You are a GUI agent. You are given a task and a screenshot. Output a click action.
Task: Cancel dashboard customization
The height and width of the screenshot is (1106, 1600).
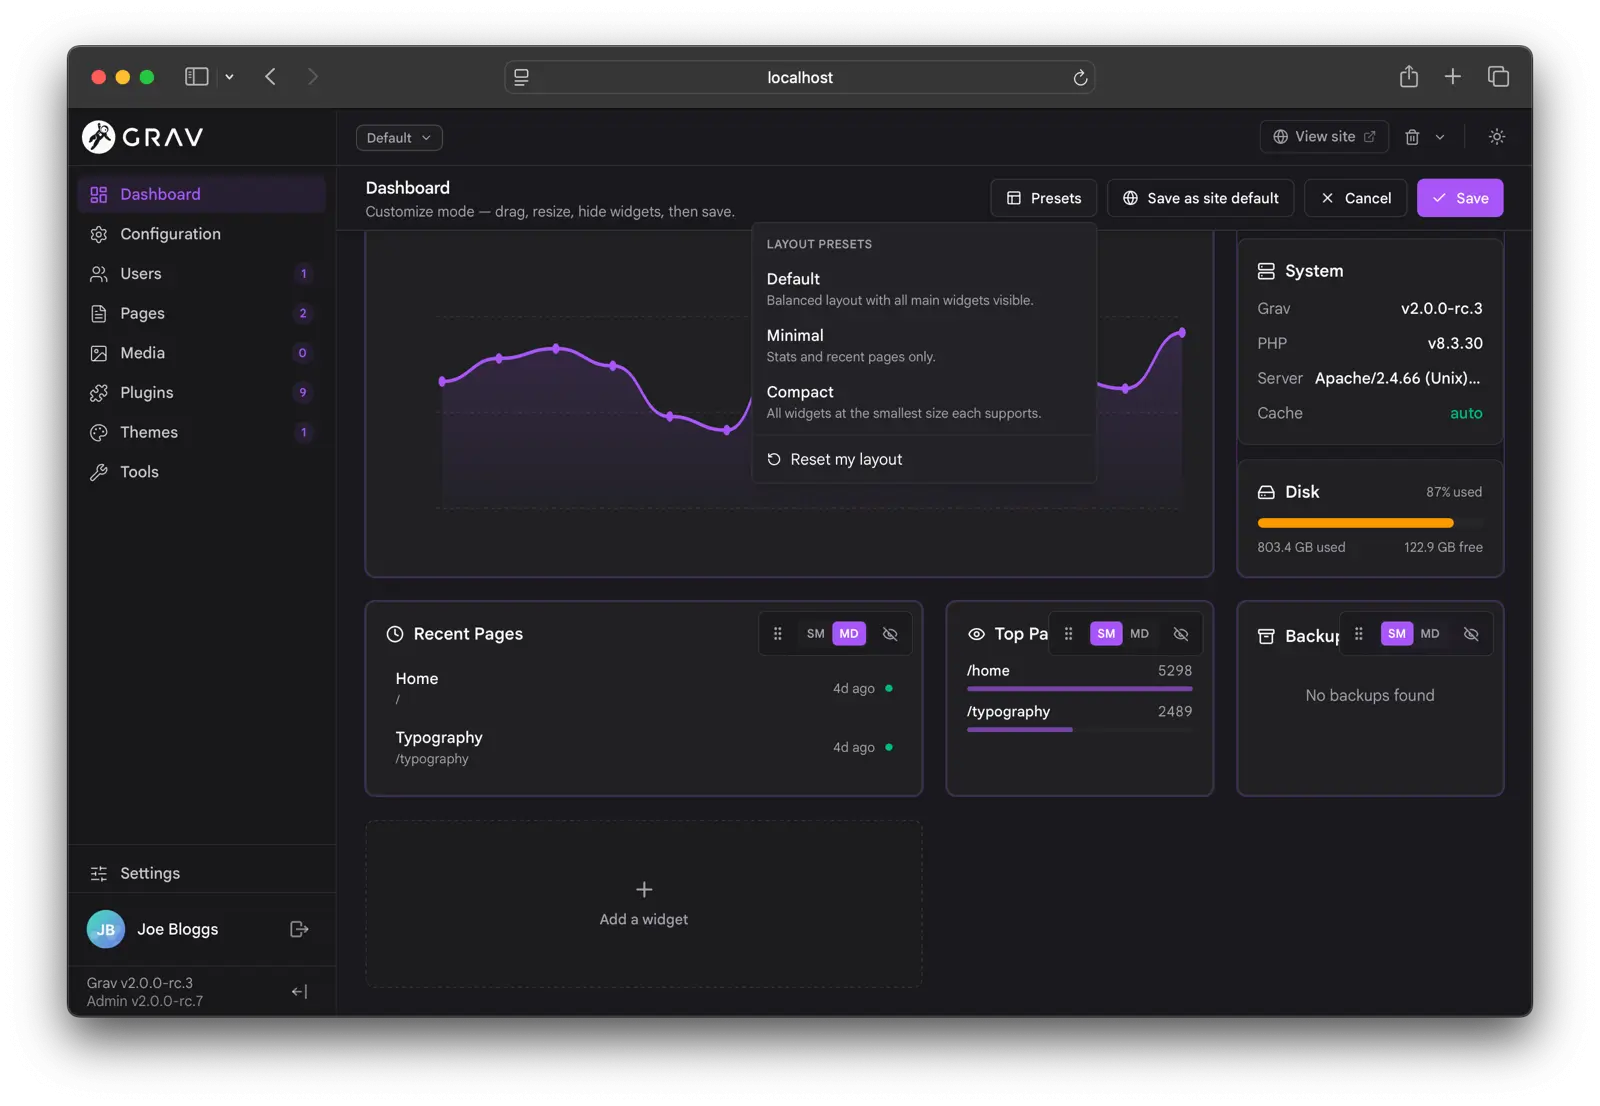[1356, 198]
